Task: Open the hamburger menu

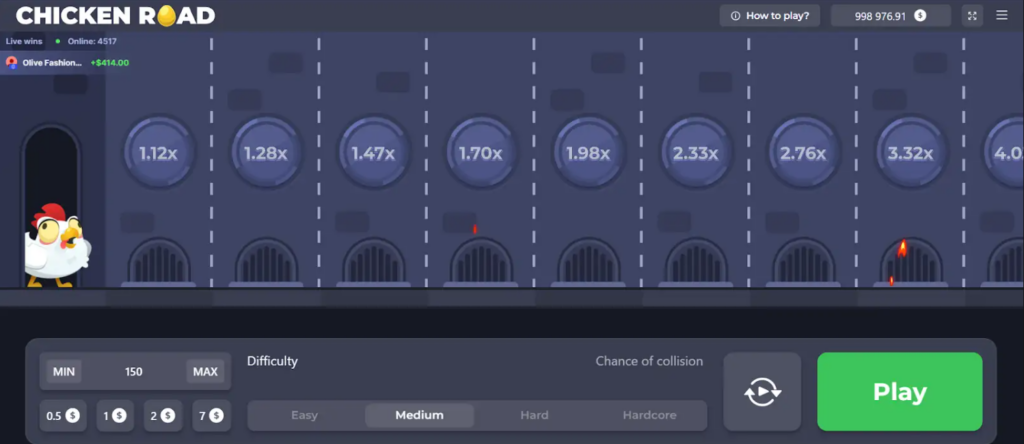Action: [1001, 16]
